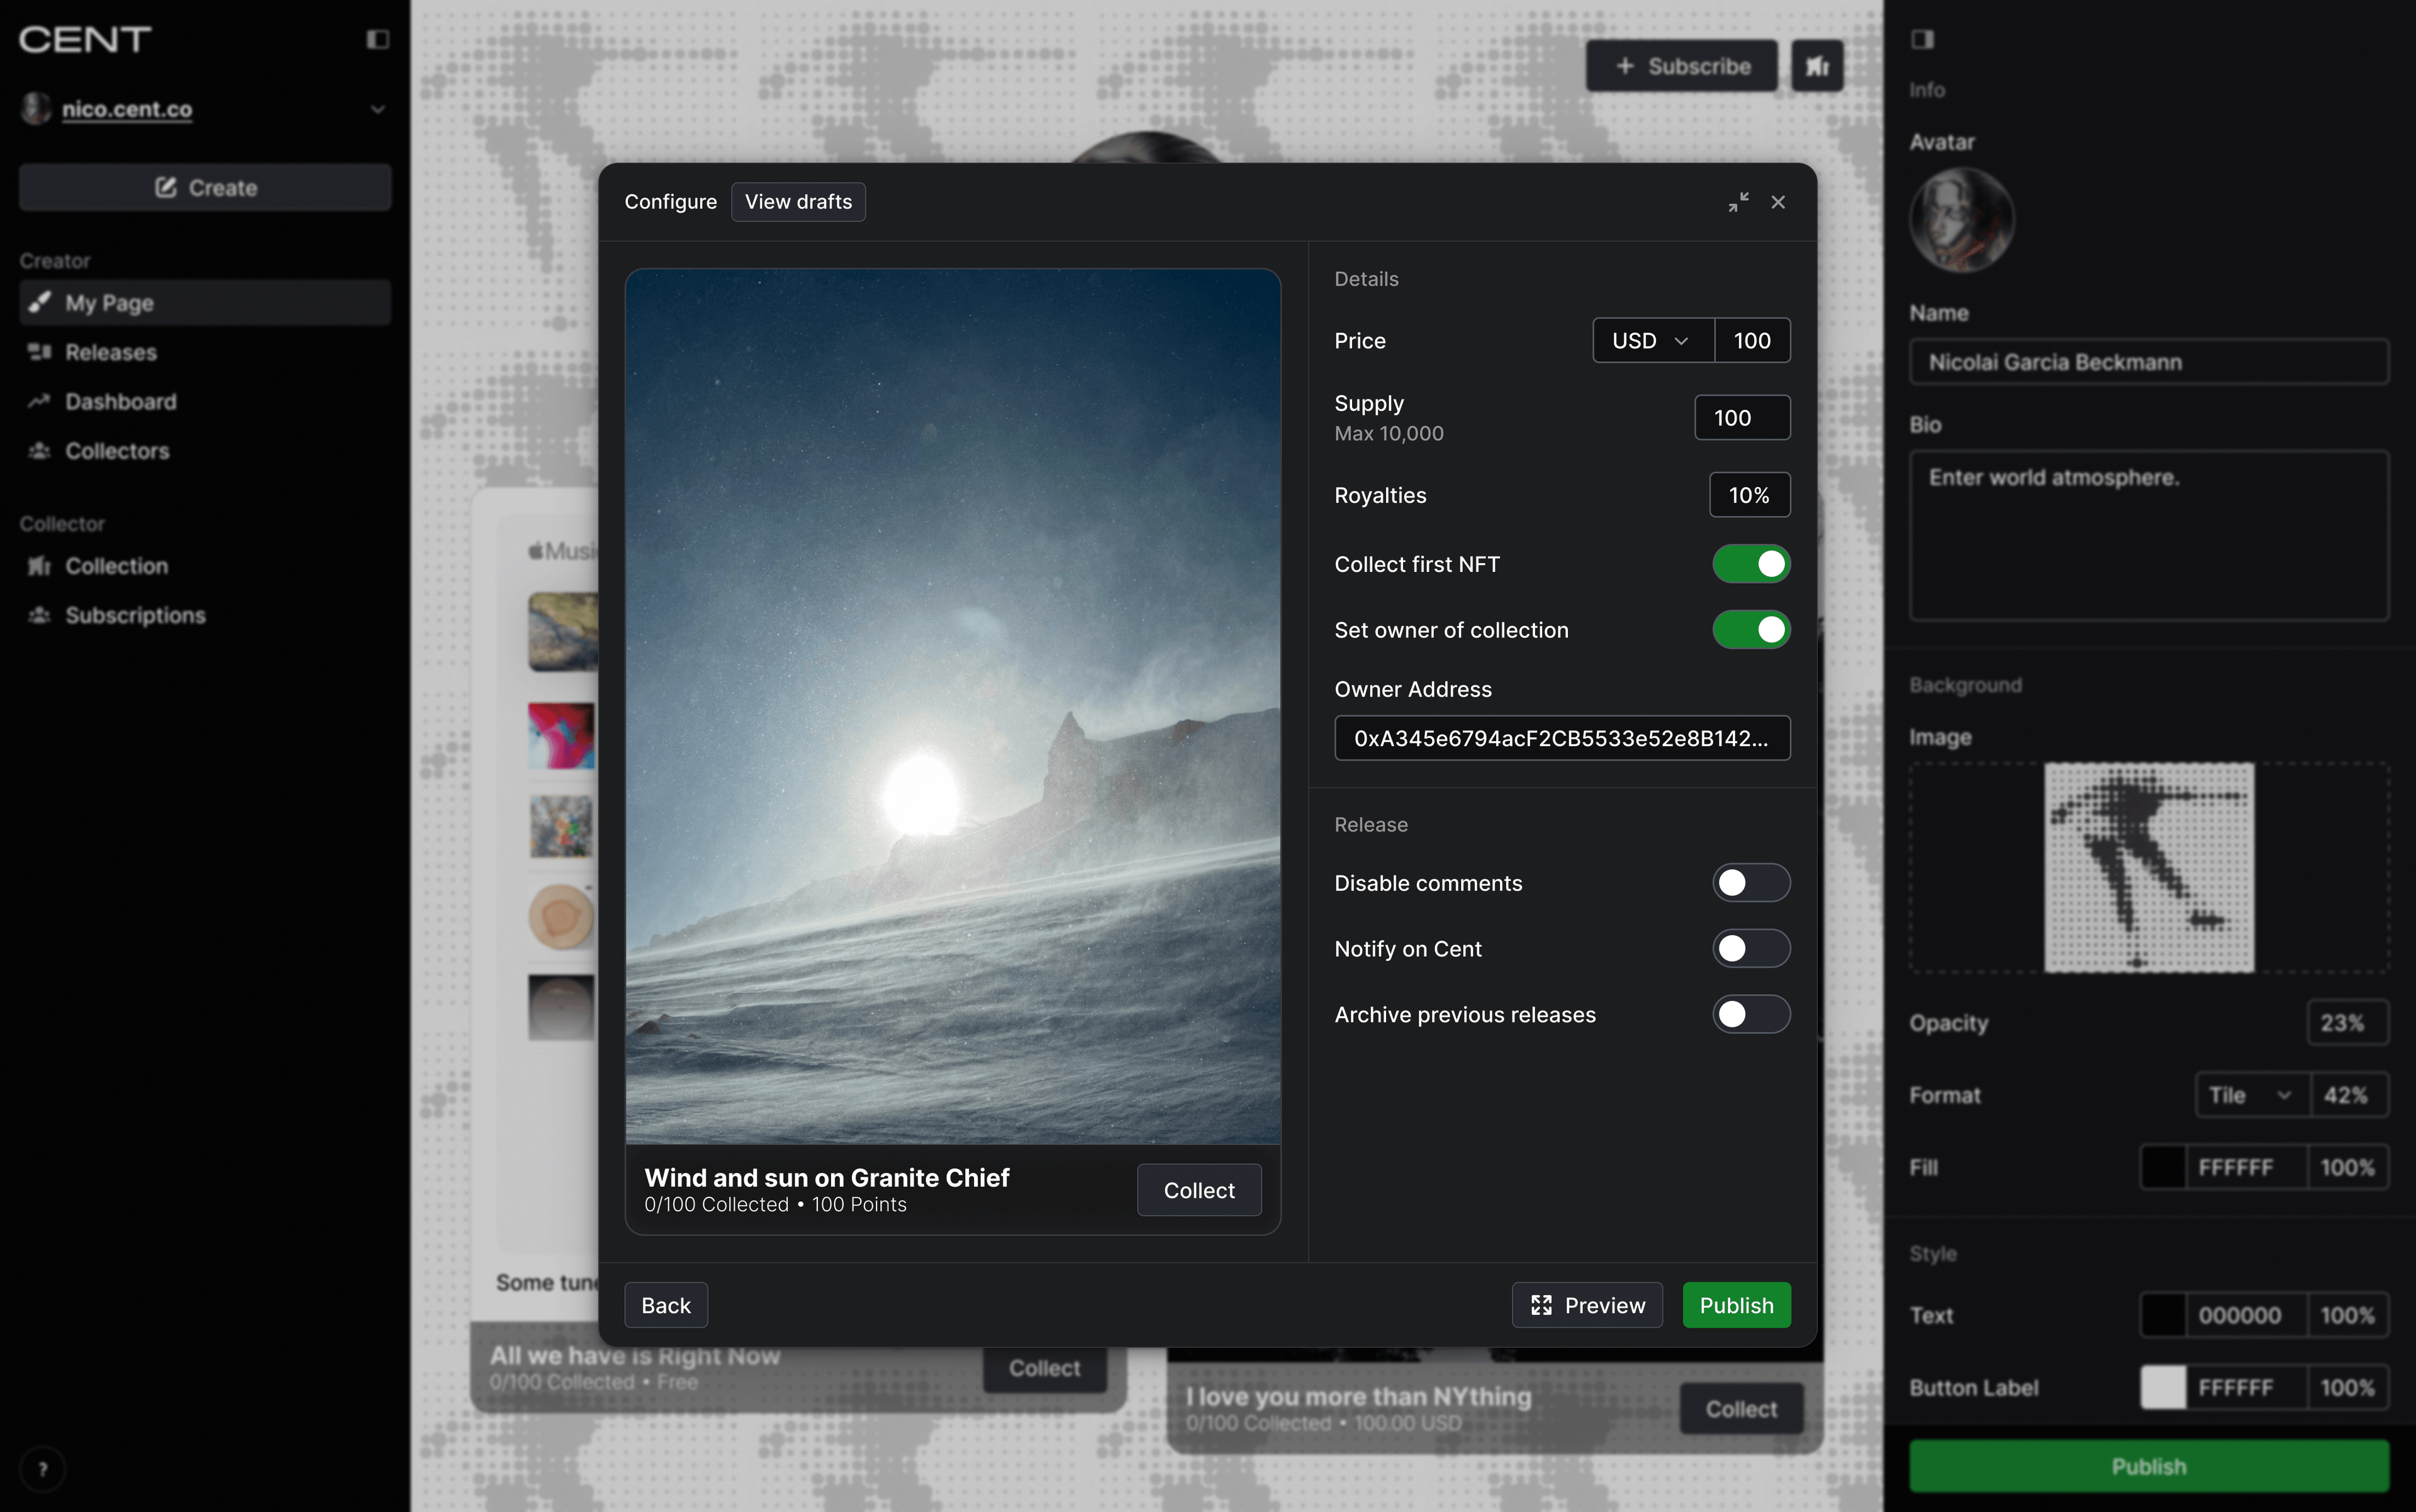Switch to the View drafts tab
The height and width of the screenshot is (1512, 2416).
pyautogui.click(x=797, y=201)
